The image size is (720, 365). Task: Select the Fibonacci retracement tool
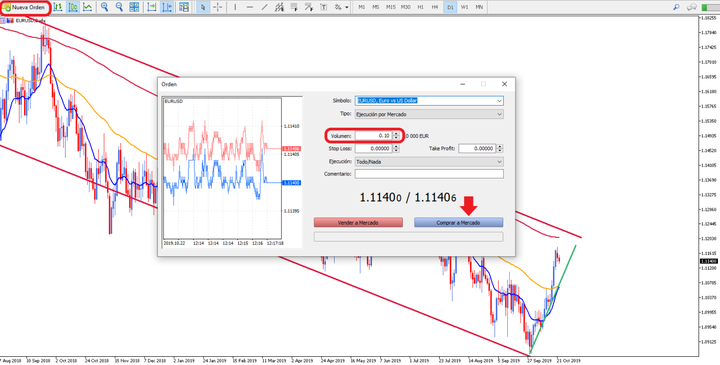click(x=294, y=7)
